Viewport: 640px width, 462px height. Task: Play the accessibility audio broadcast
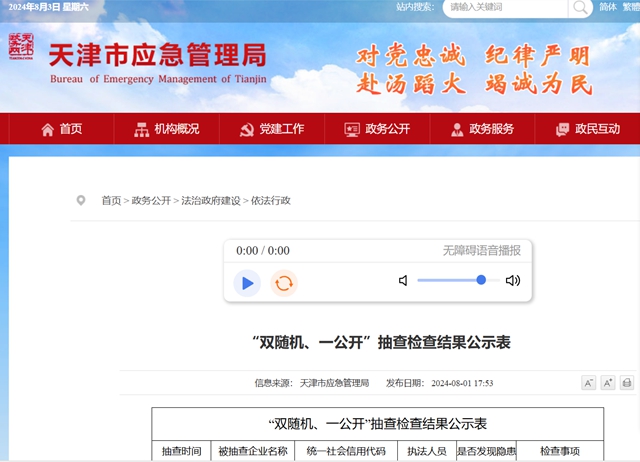tap(247, 283)
